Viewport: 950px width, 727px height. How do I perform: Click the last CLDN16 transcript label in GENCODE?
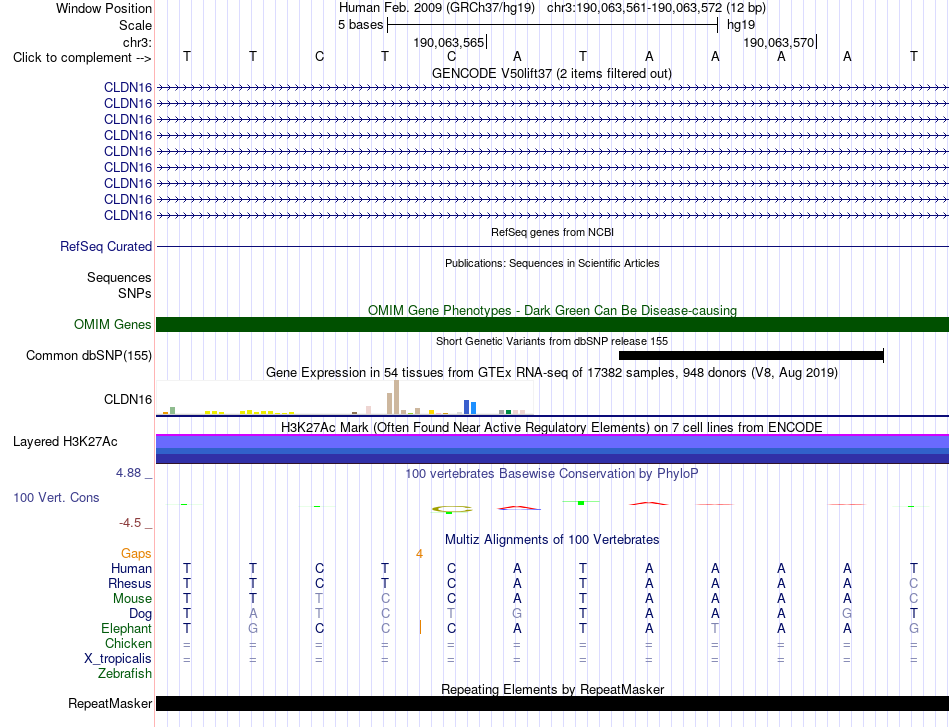point(128,215)
